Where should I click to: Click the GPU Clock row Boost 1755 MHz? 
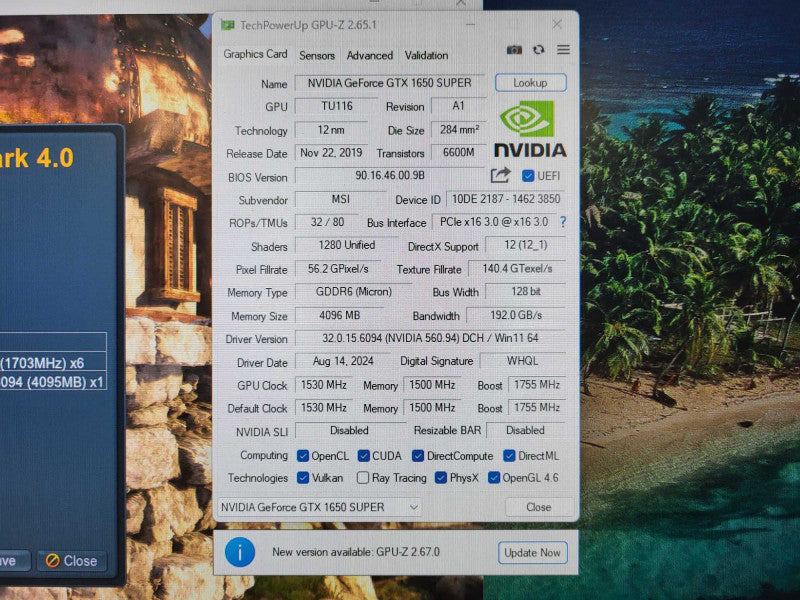(537, 385)
